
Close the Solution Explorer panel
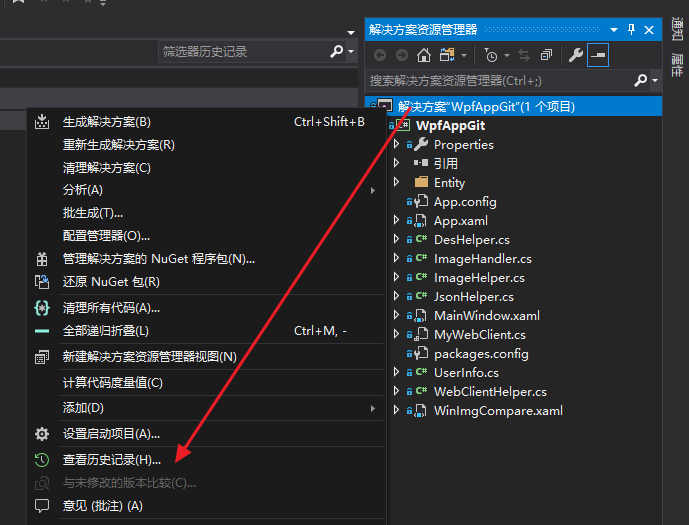pyautogui.click(x=649, y=30)
